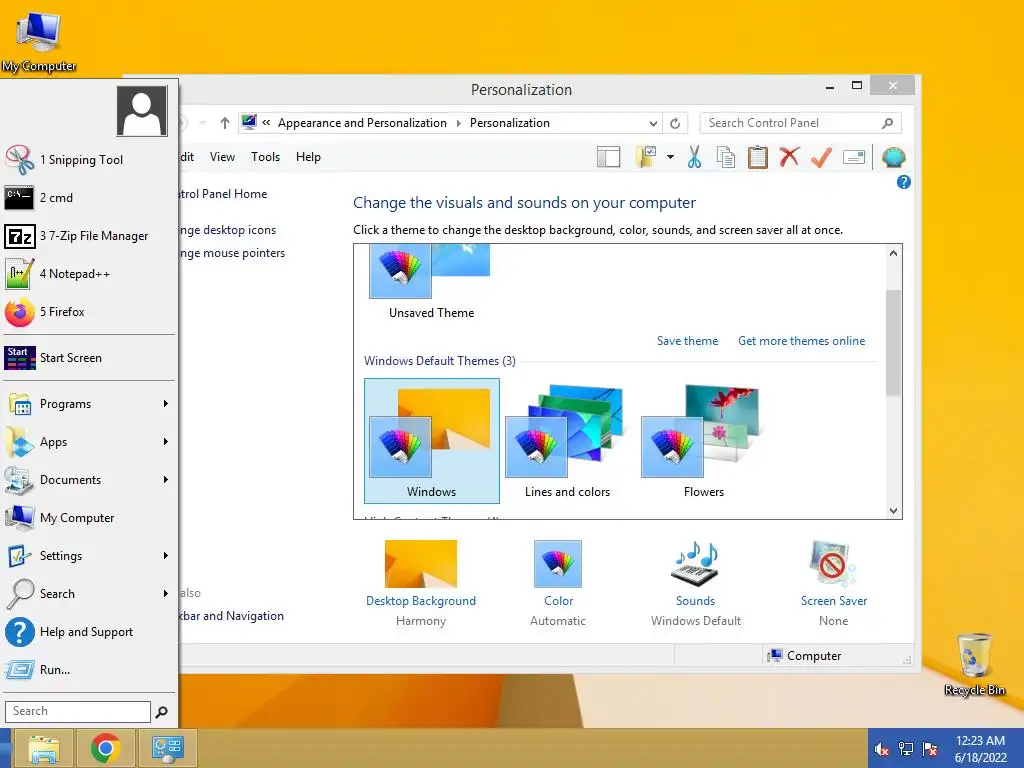Expand the Programs submenu
1024x768 pixels.
tap(89, 404)
